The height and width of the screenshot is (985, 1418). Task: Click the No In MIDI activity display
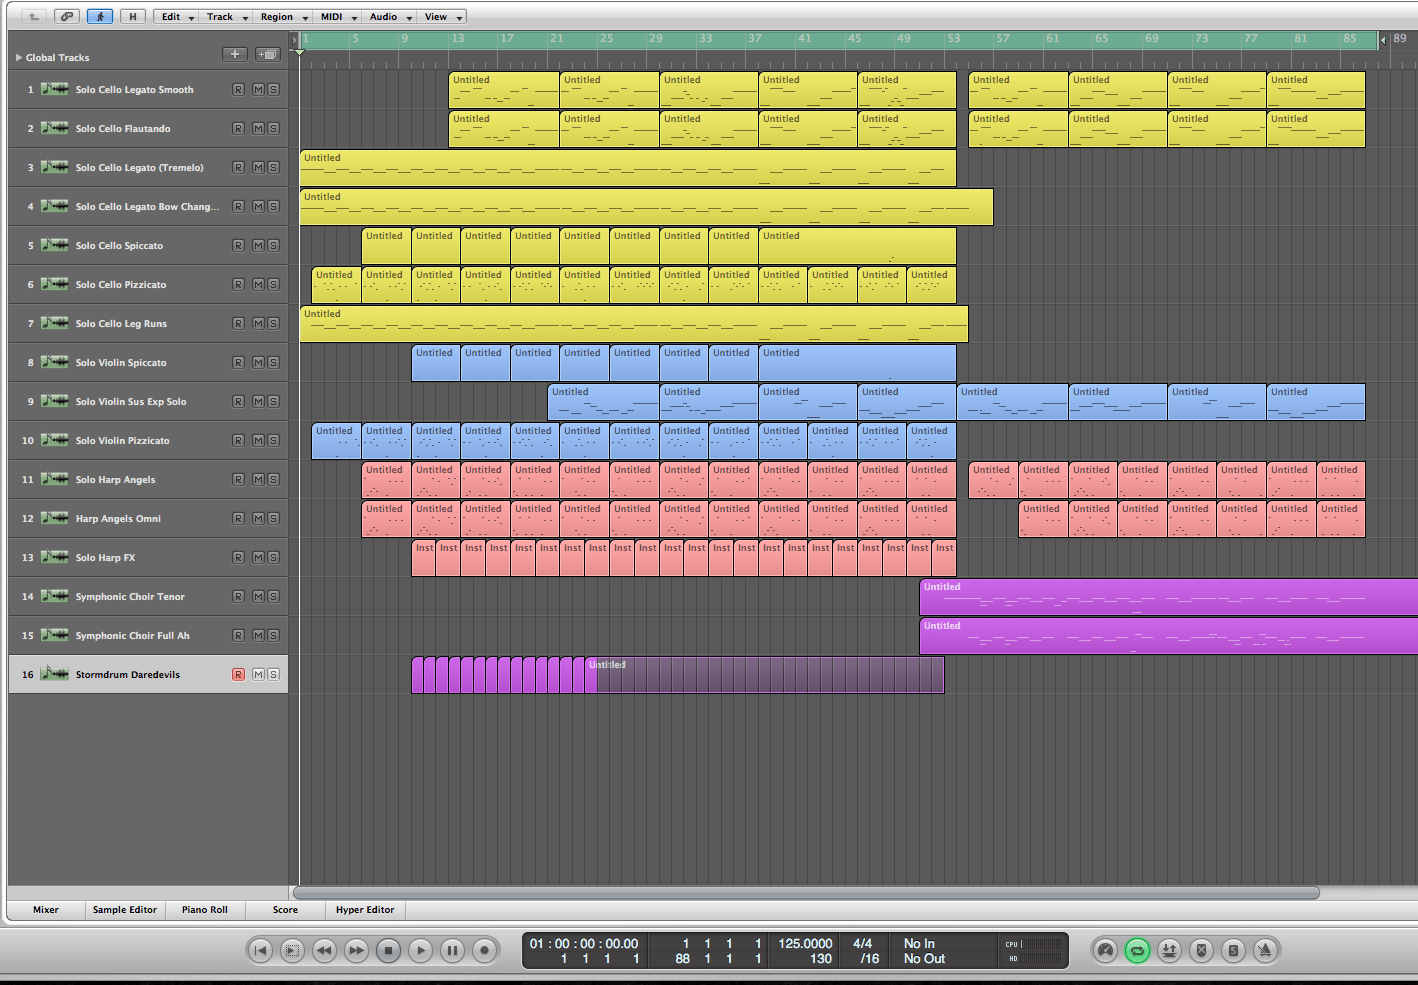pos(919,943)
